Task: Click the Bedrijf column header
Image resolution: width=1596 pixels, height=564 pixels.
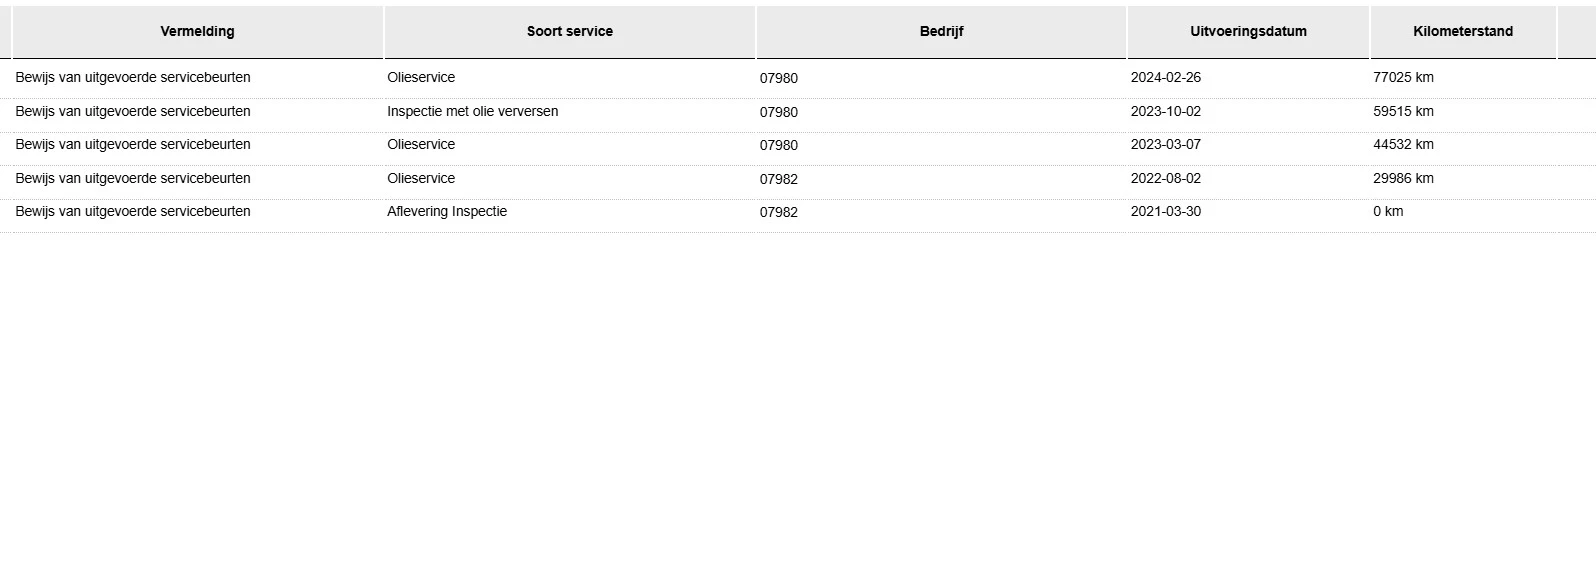Action: [x=941, y=32]
